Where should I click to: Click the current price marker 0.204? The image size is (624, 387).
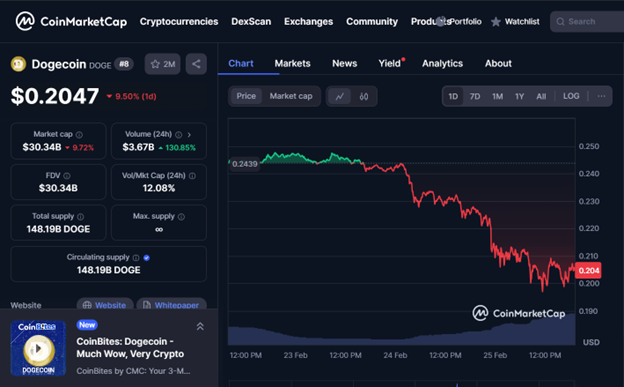coord(588,271)
